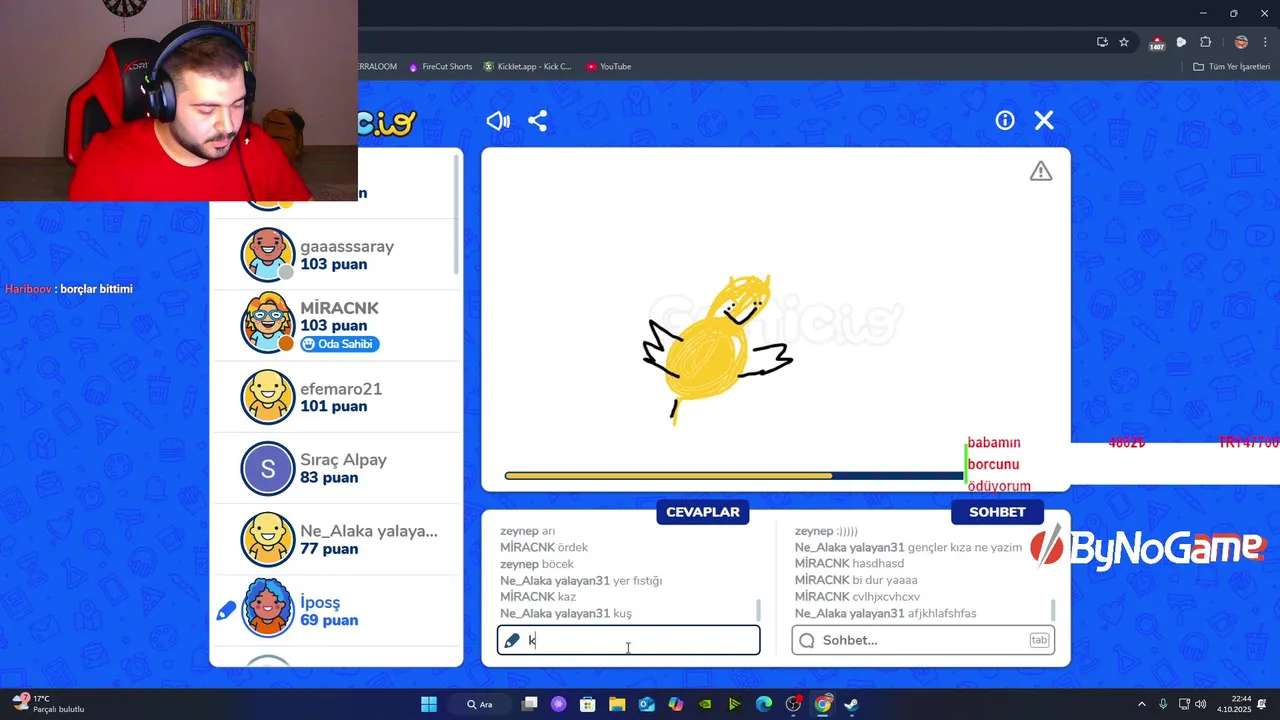Mute the game sound speaker icon
This screenshot has height=720, width=1280.
coord(498,121)
